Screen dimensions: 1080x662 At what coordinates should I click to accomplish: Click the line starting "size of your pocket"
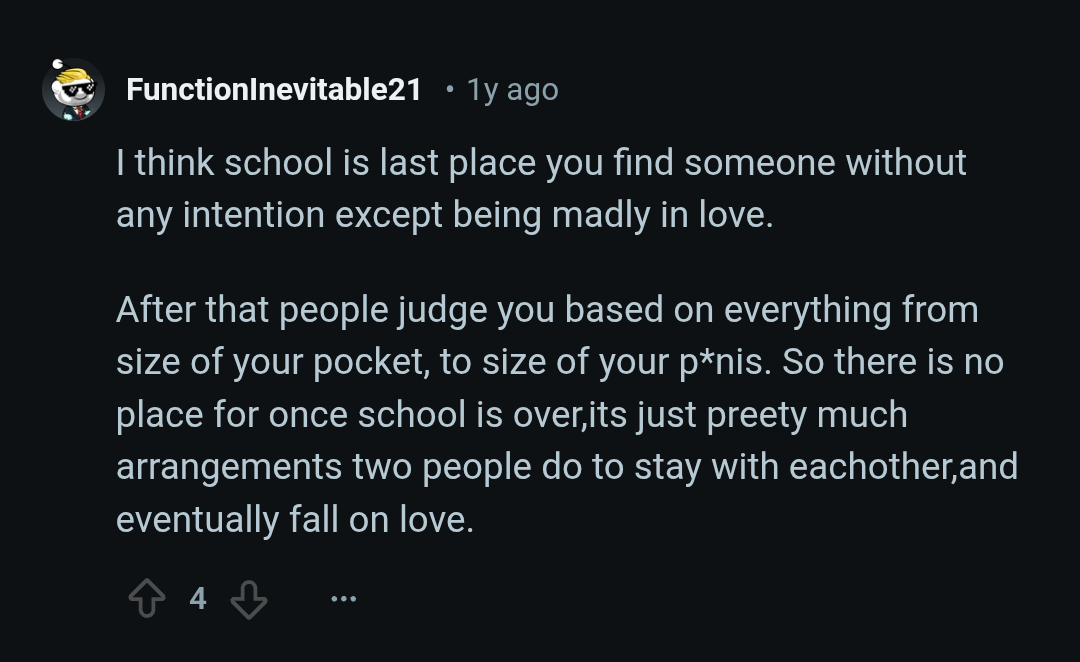click(x=558, y=362)
